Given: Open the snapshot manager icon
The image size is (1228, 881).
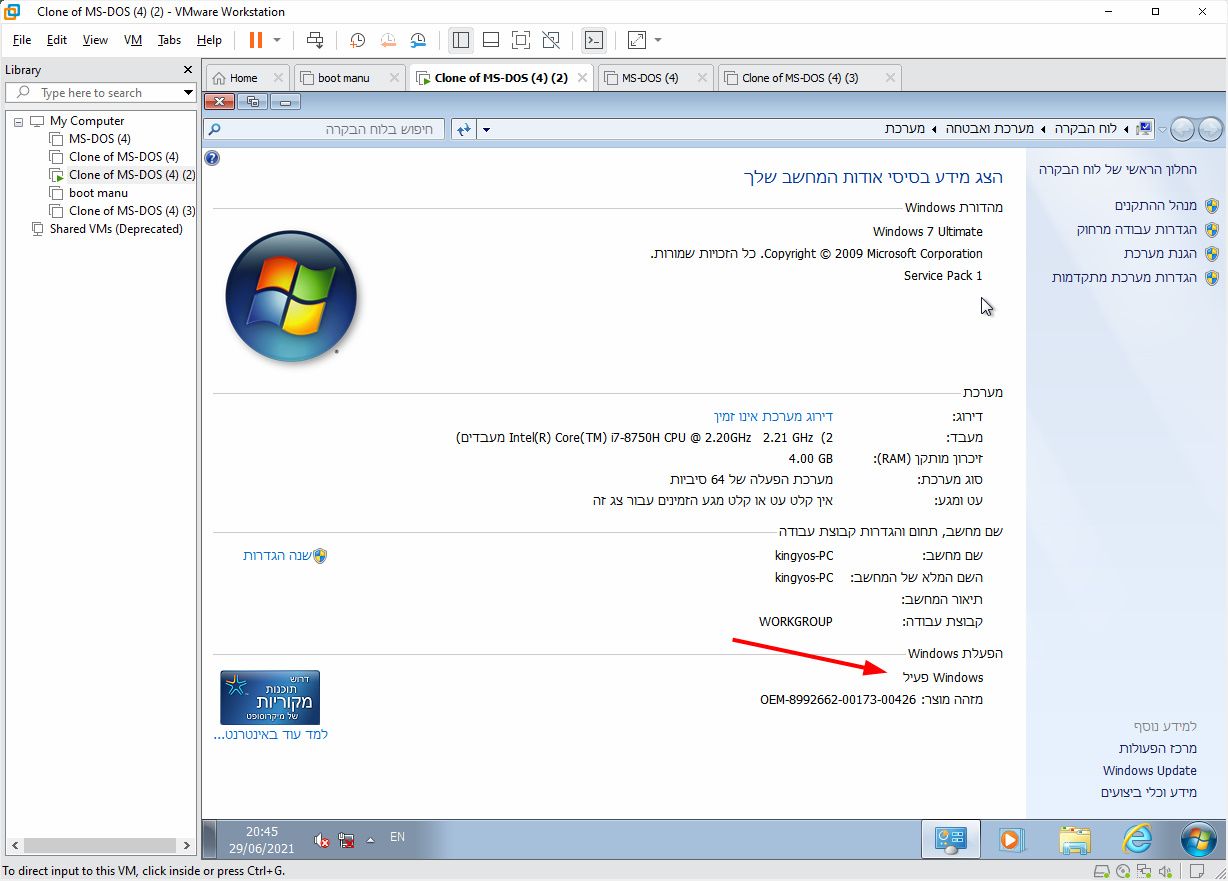Looking at the screenshot, I should (x=418, y=40).
